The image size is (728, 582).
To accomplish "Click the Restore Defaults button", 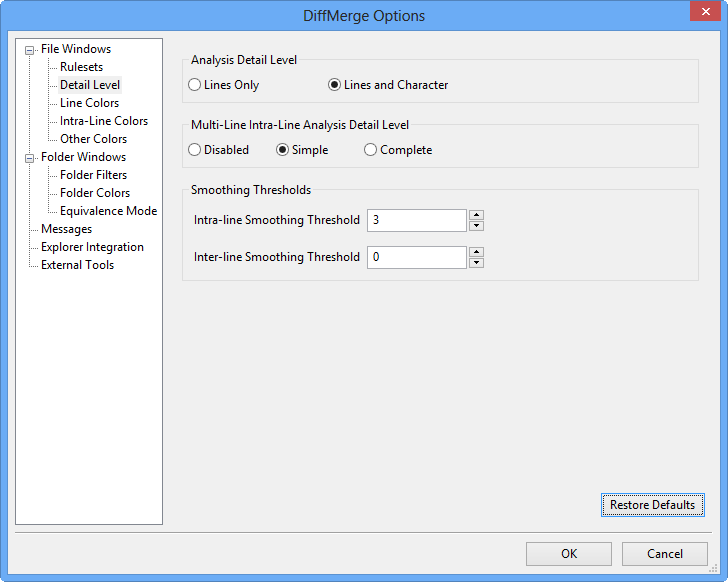I will (652, 505).
